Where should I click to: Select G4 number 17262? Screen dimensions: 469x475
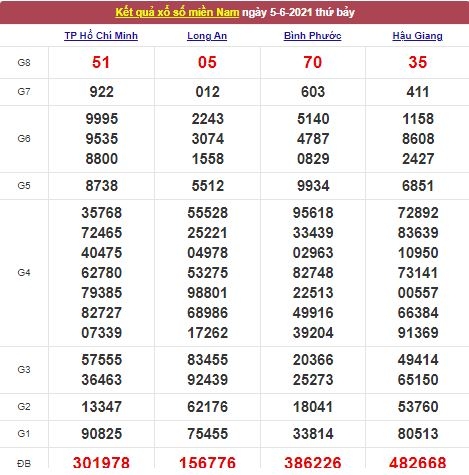207,333
